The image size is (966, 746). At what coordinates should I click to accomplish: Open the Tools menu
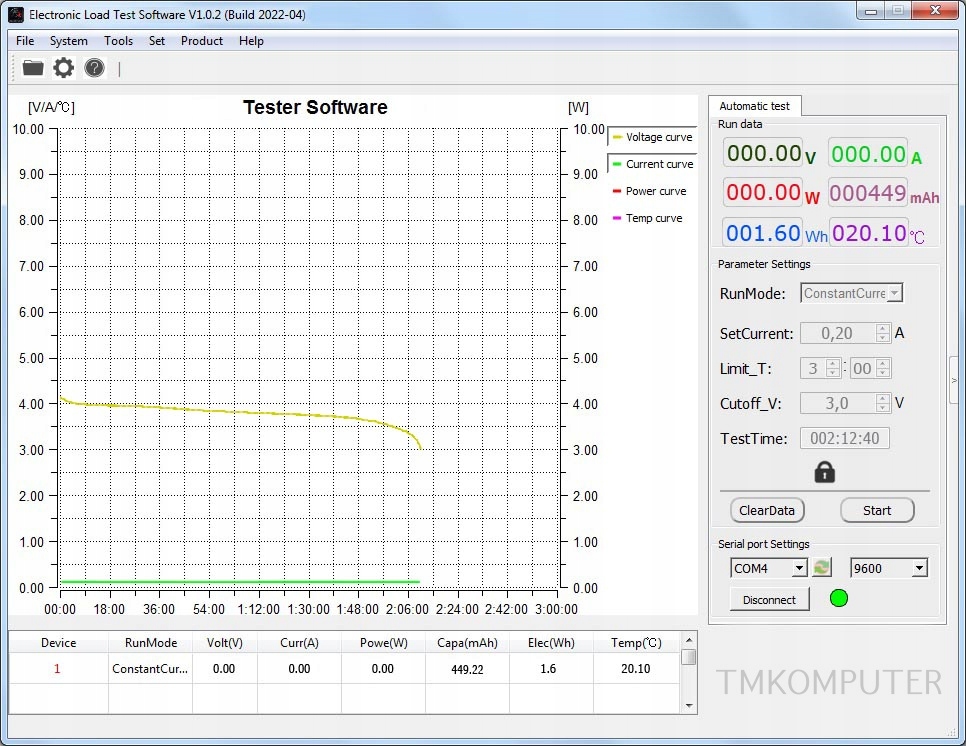(118, 41)
